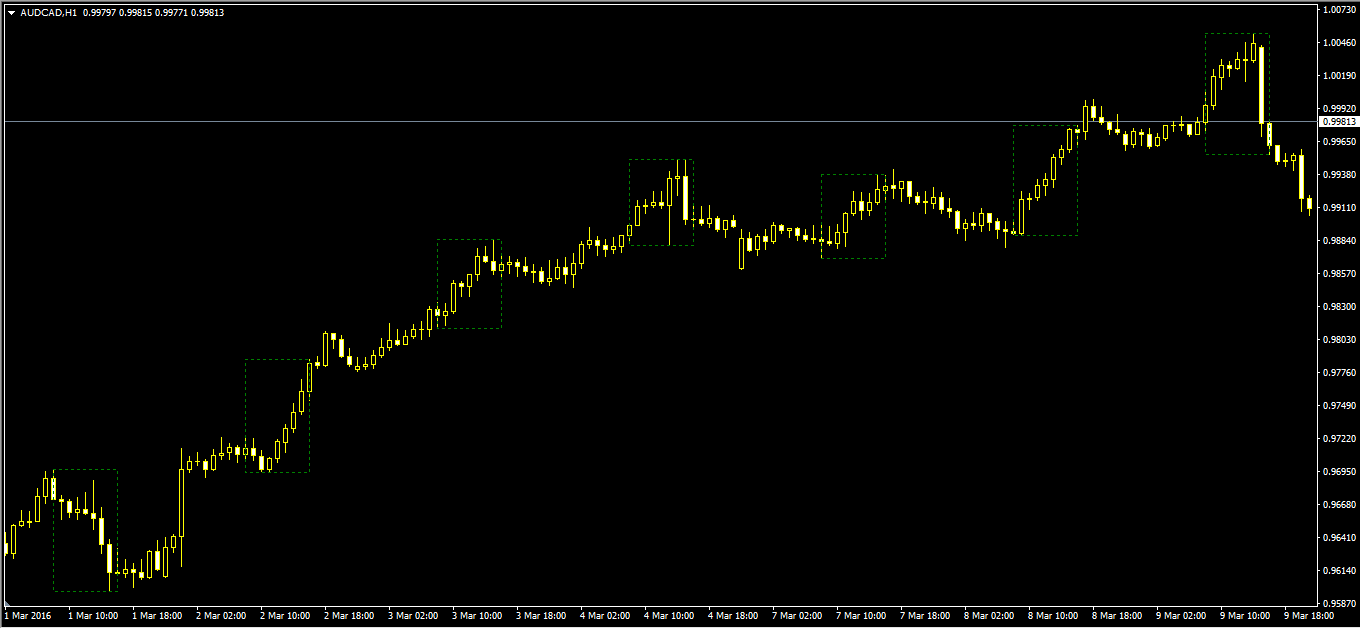The height and width of the screenshot is (628, 1360).
Task: Click the dashed session box above 4 Mar 10:00
Action: click(661, 202)
